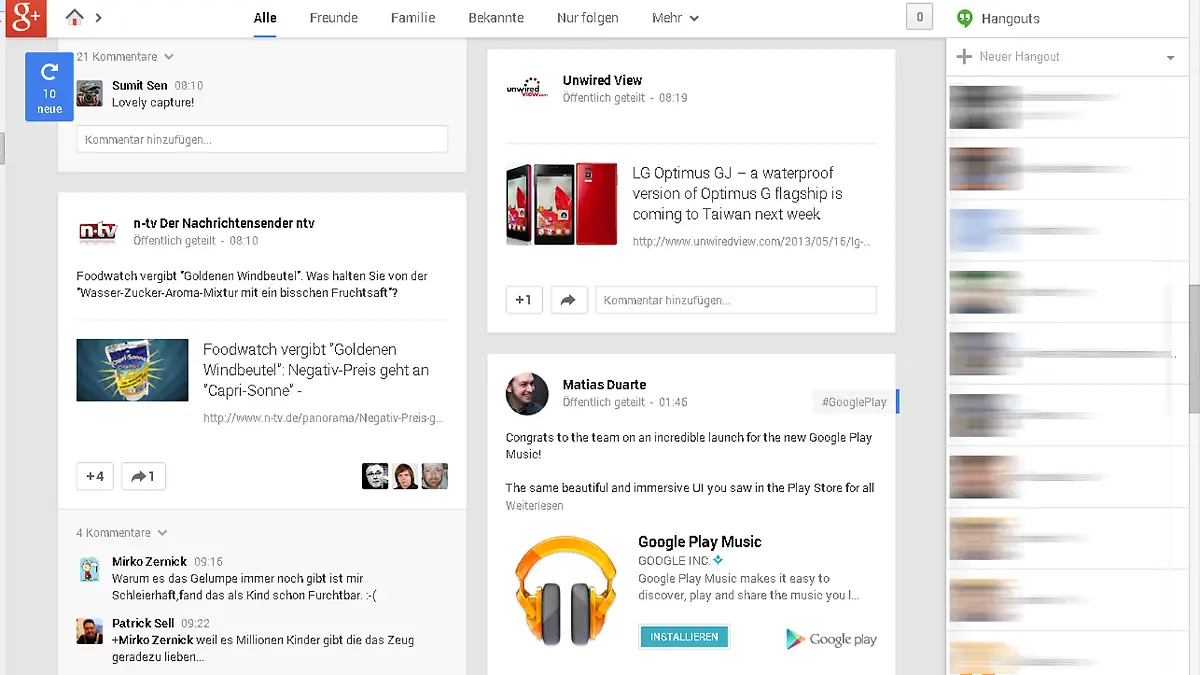Open the notifications counter showing 0
The height and width of the screenshot is (675, 1200).
(x=919, y=16)
